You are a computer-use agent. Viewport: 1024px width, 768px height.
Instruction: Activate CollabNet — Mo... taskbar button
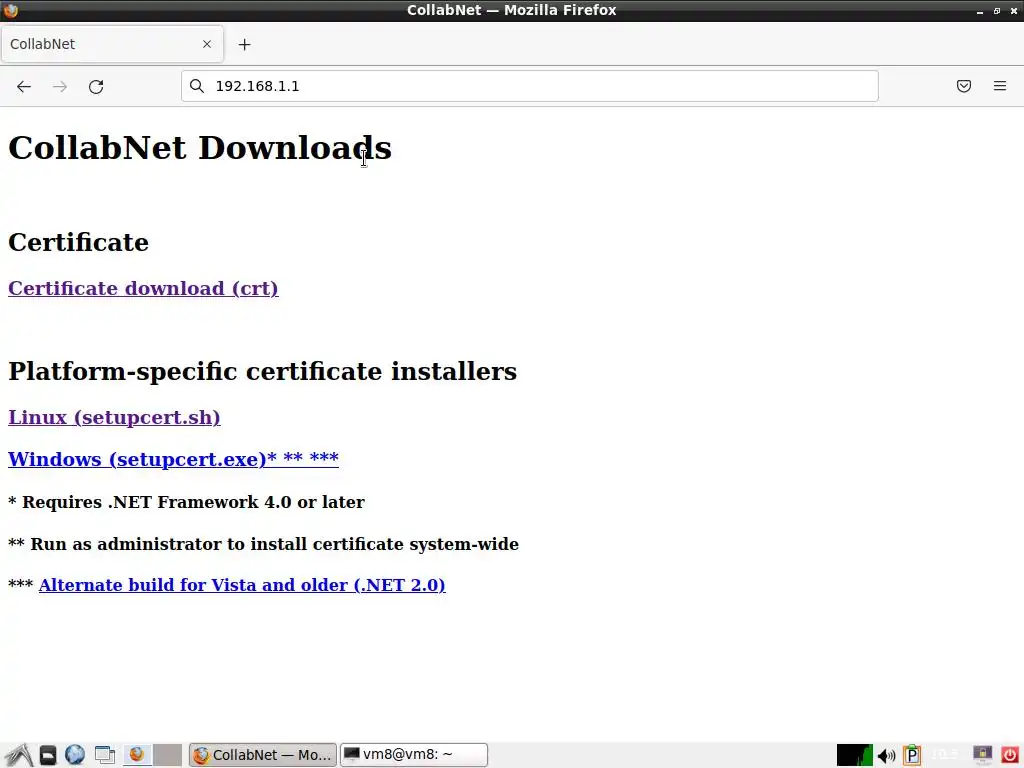pyautogui.click(x=263, y=755)
